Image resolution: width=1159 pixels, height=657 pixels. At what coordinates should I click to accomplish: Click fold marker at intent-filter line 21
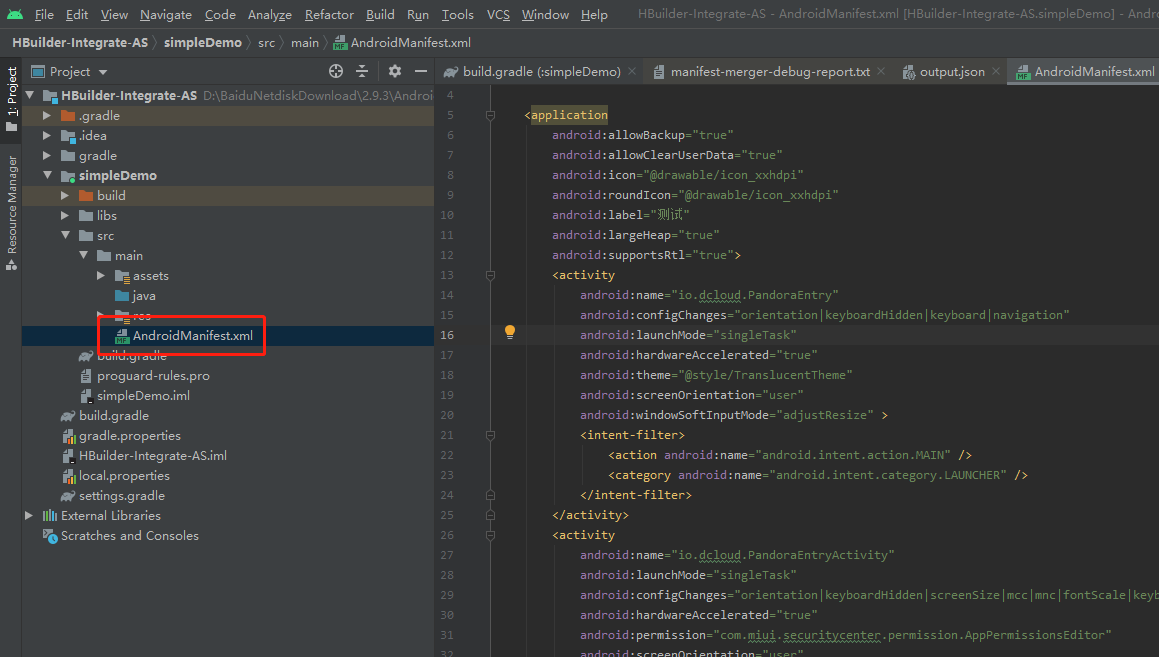point(490,435)
